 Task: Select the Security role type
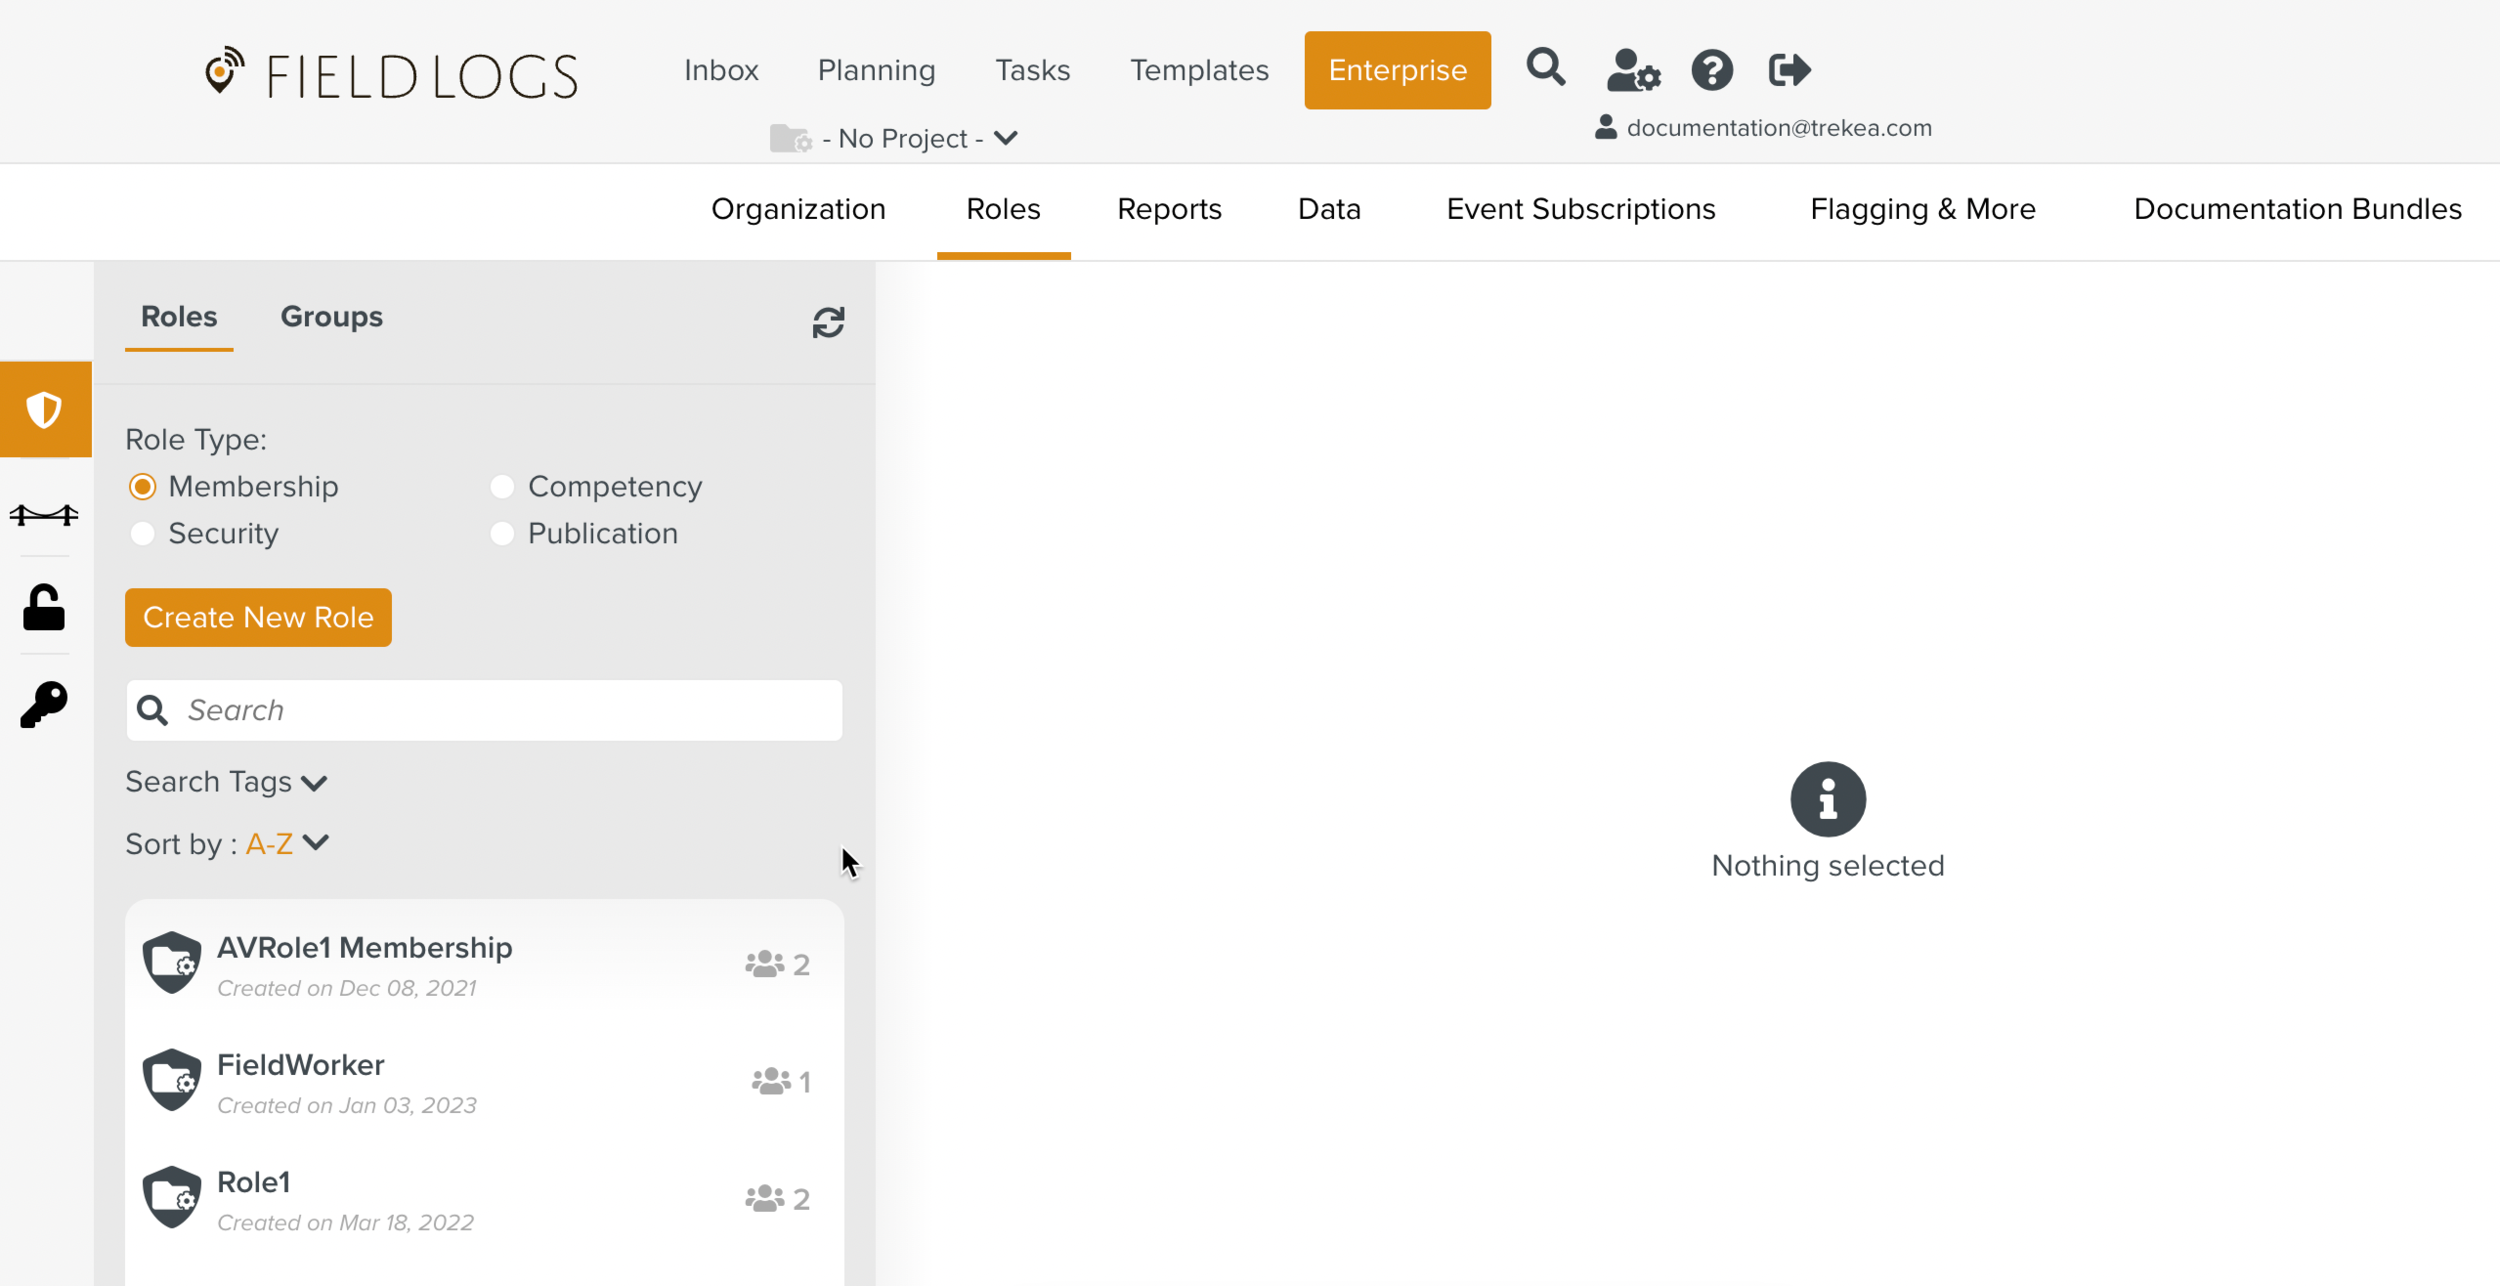[x=143, y=534]
